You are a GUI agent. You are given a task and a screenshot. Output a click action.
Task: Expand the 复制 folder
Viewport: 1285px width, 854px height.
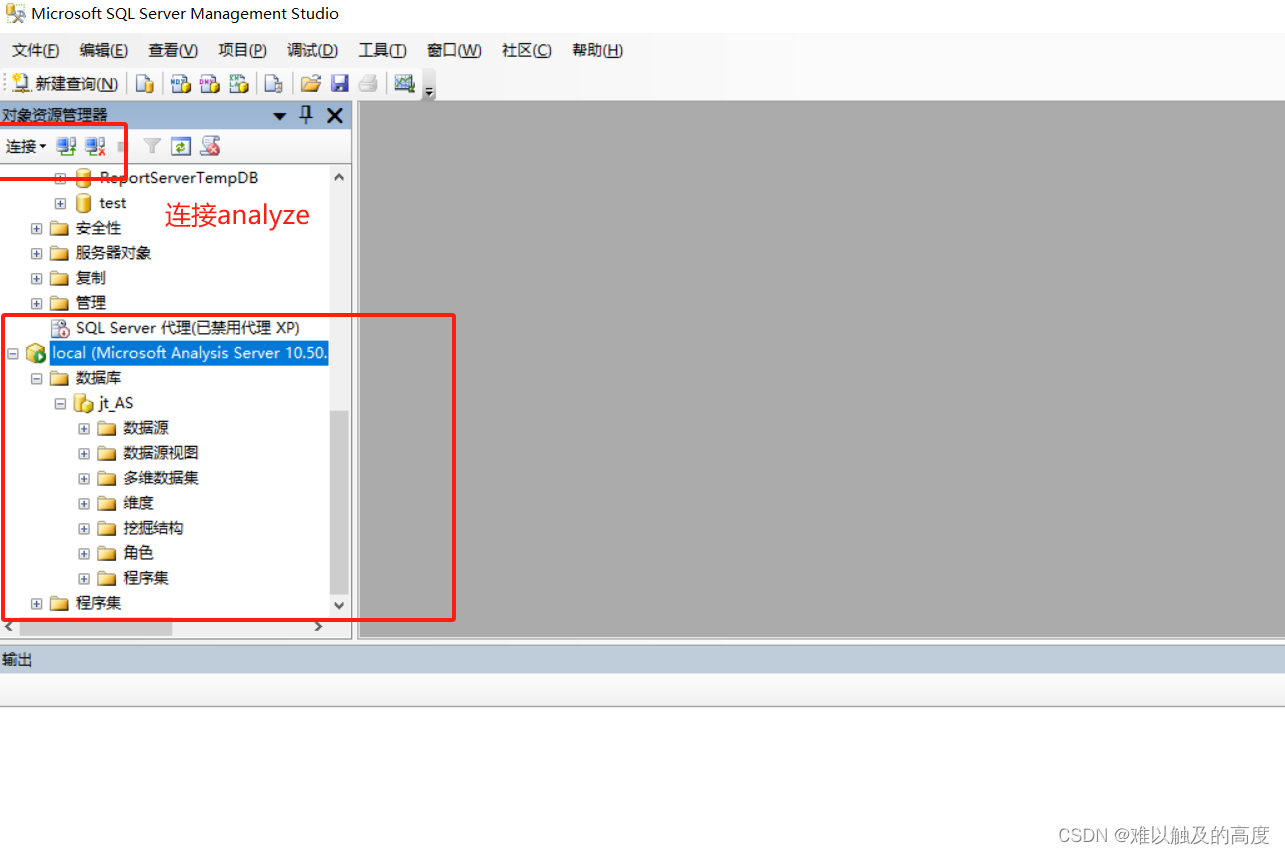click(37, 278)
